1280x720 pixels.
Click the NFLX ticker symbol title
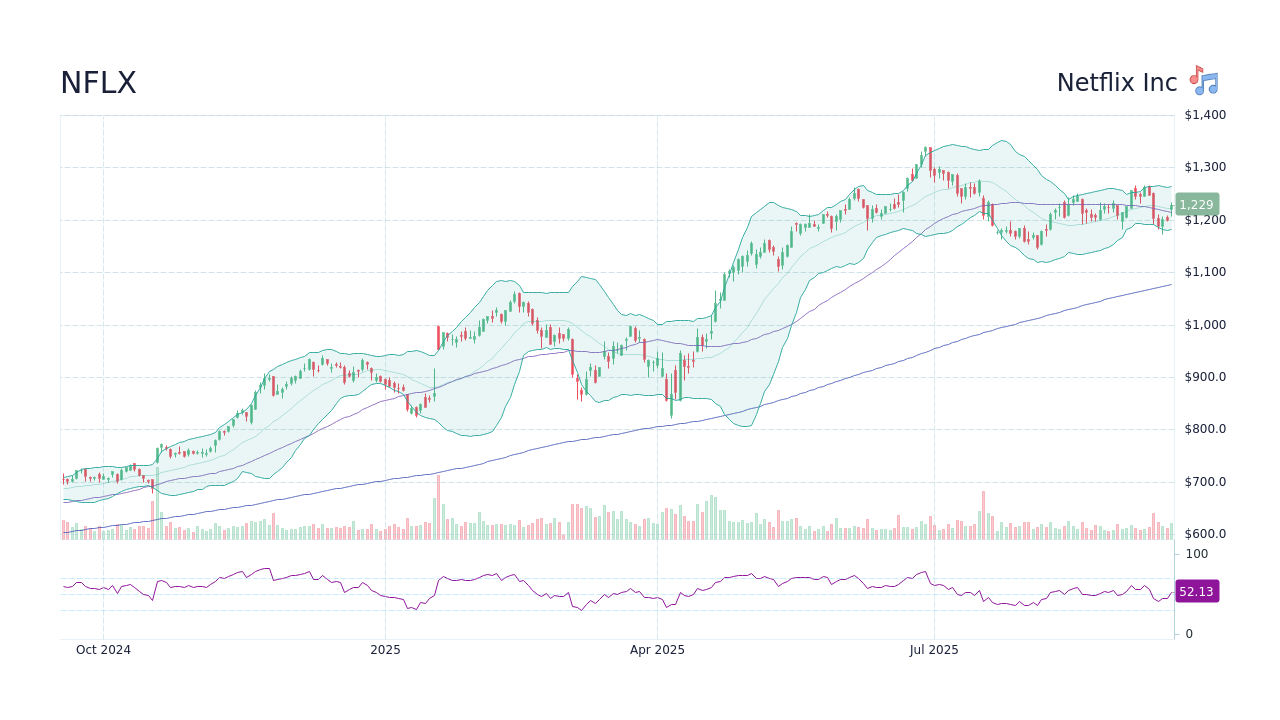[98, 83]
